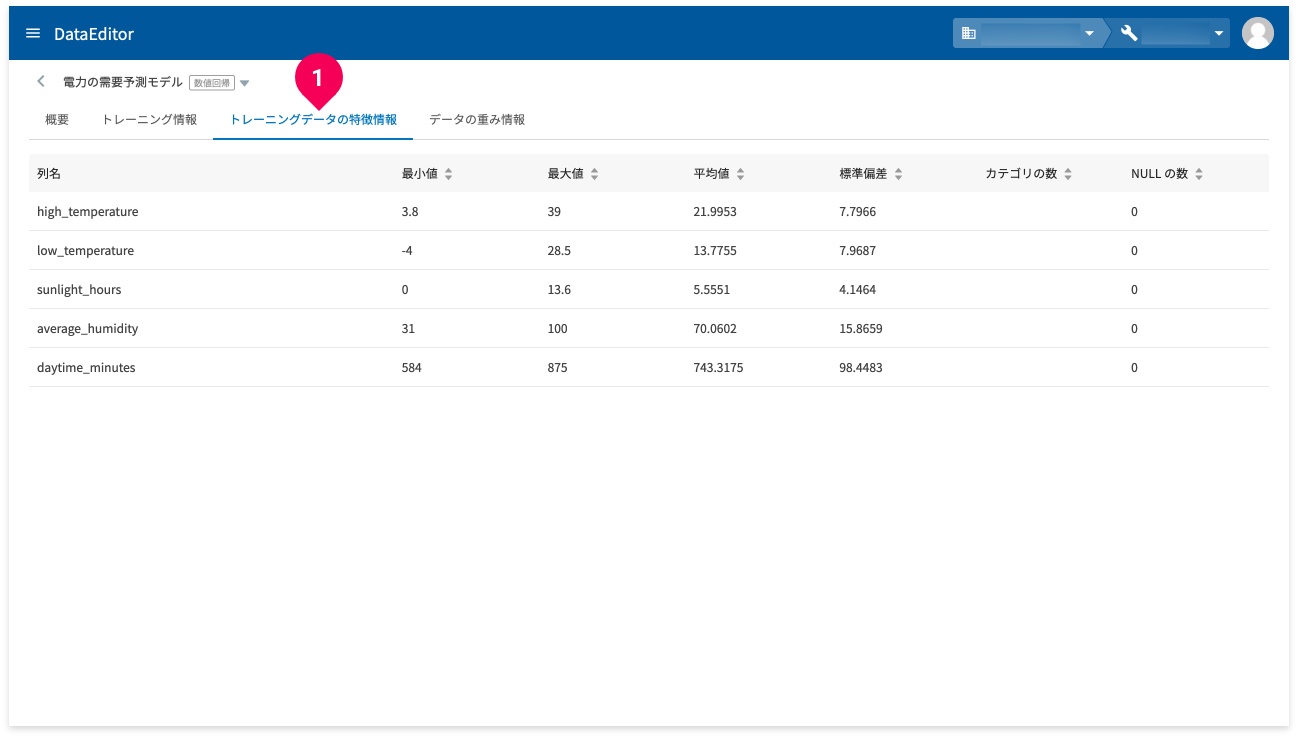Click the 21.9953 average cell

pos(715,212)
